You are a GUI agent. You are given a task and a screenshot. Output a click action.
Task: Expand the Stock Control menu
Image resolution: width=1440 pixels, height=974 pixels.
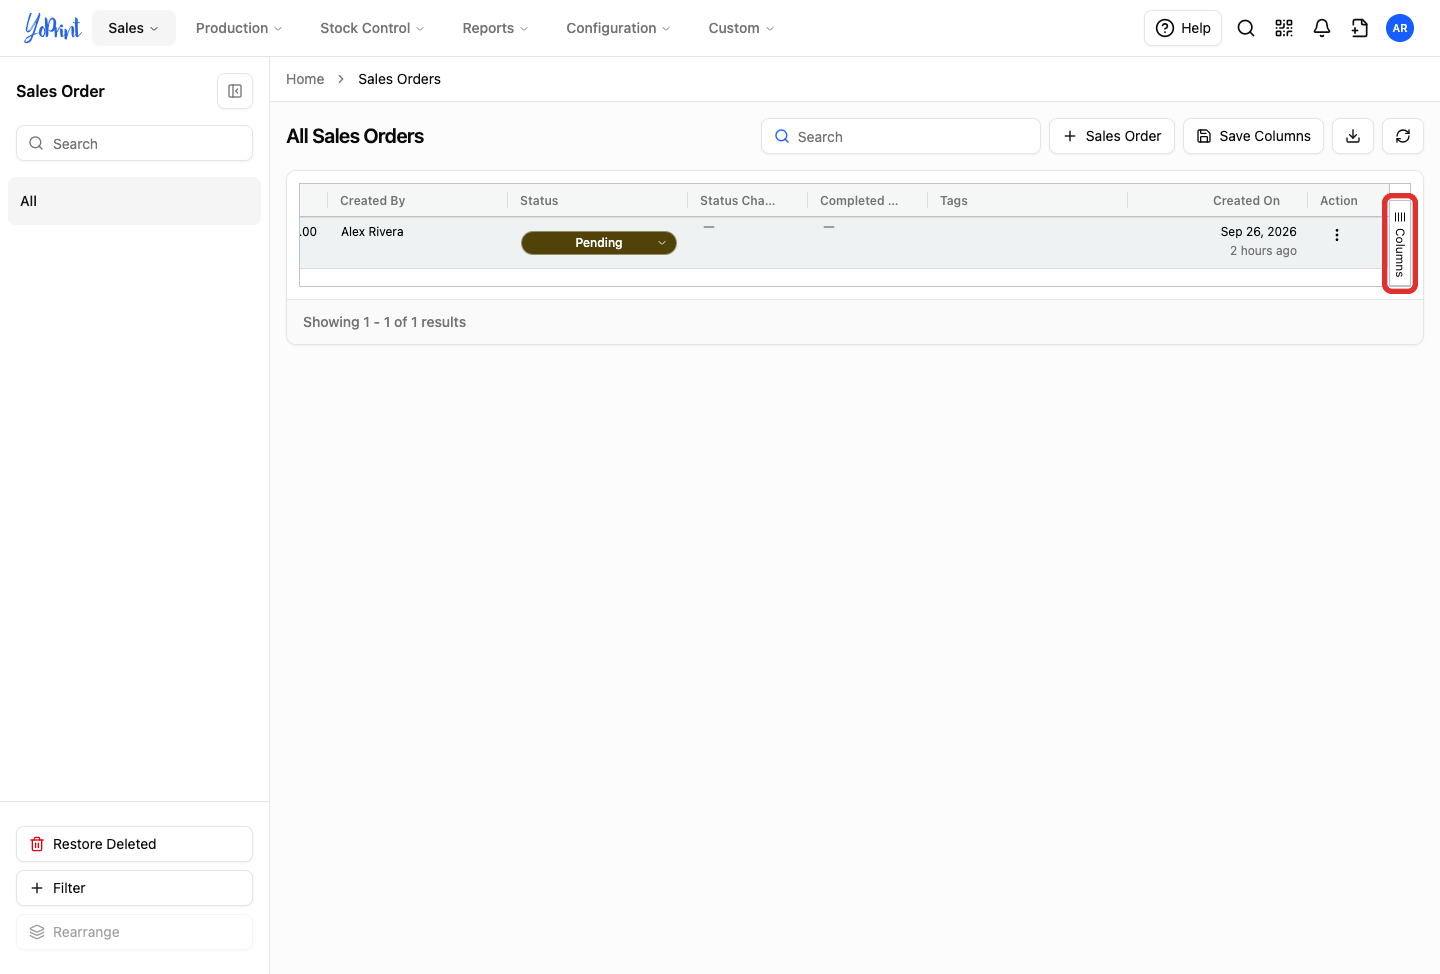pos(372,28)
